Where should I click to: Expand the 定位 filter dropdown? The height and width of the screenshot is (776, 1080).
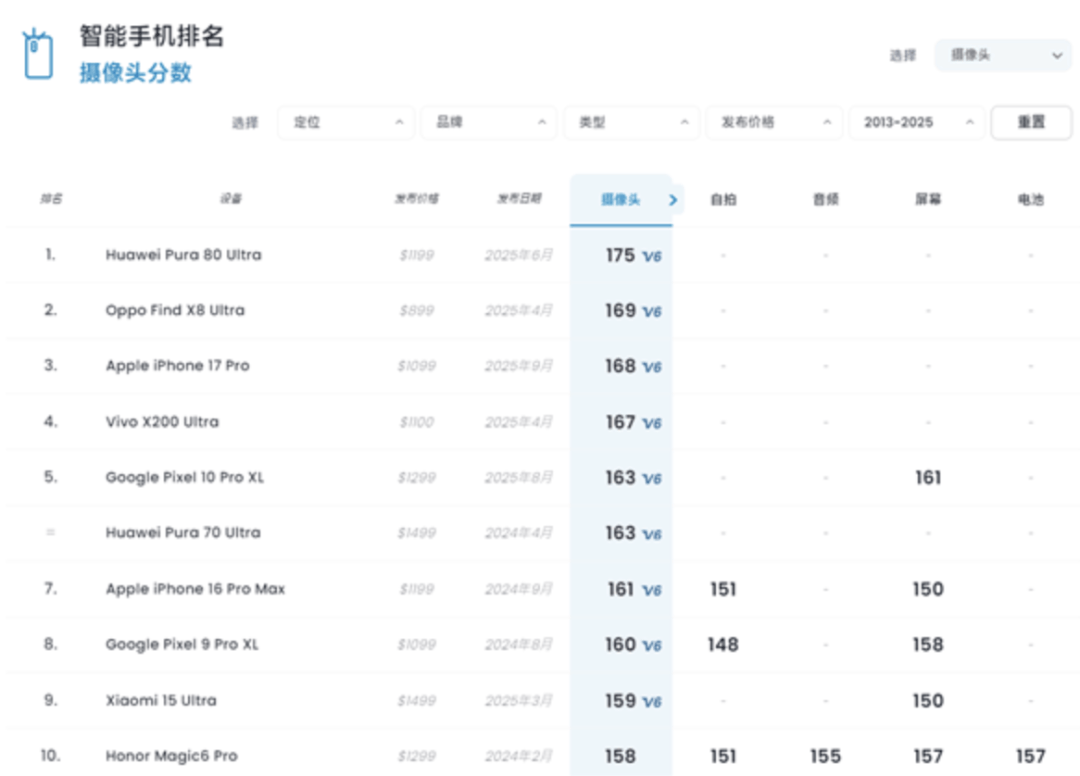coord(346,122)
